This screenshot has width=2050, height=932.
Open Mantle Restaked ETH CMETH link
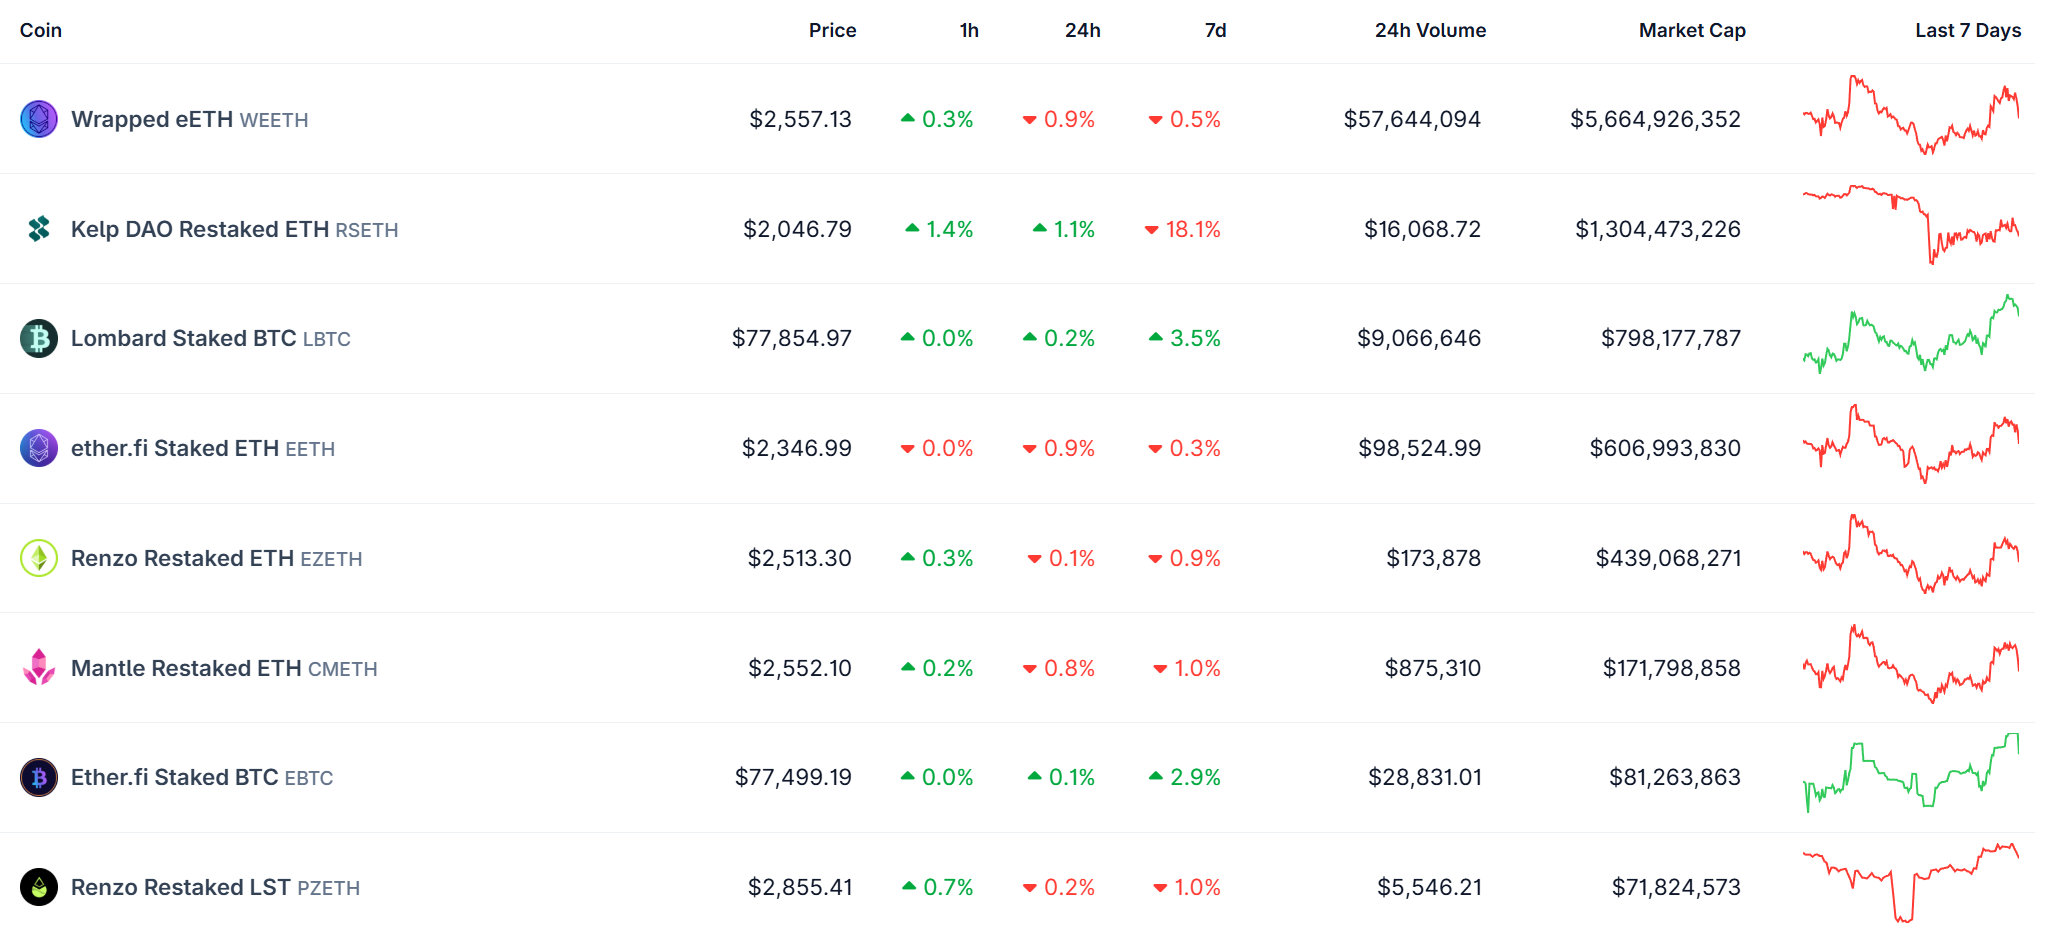click(224, 668)
